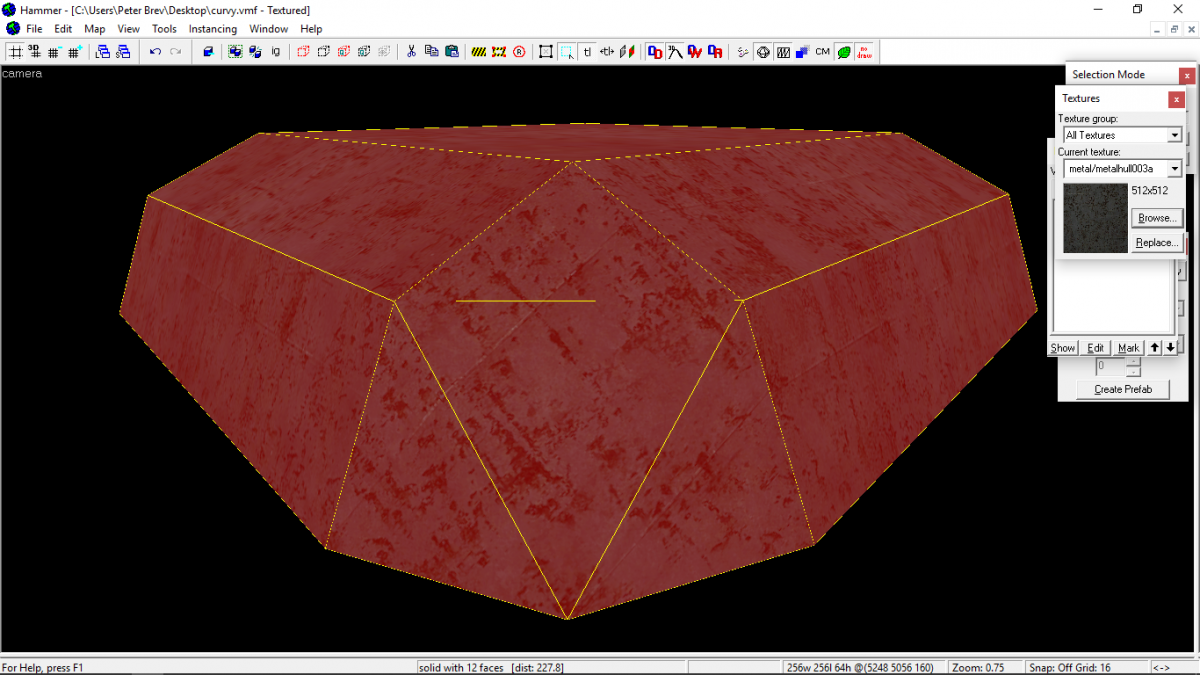Viewport: 1200px width, 675px height.
Task: Click the current texture thumbnail preview
Action: click(x=1094, y=217)
